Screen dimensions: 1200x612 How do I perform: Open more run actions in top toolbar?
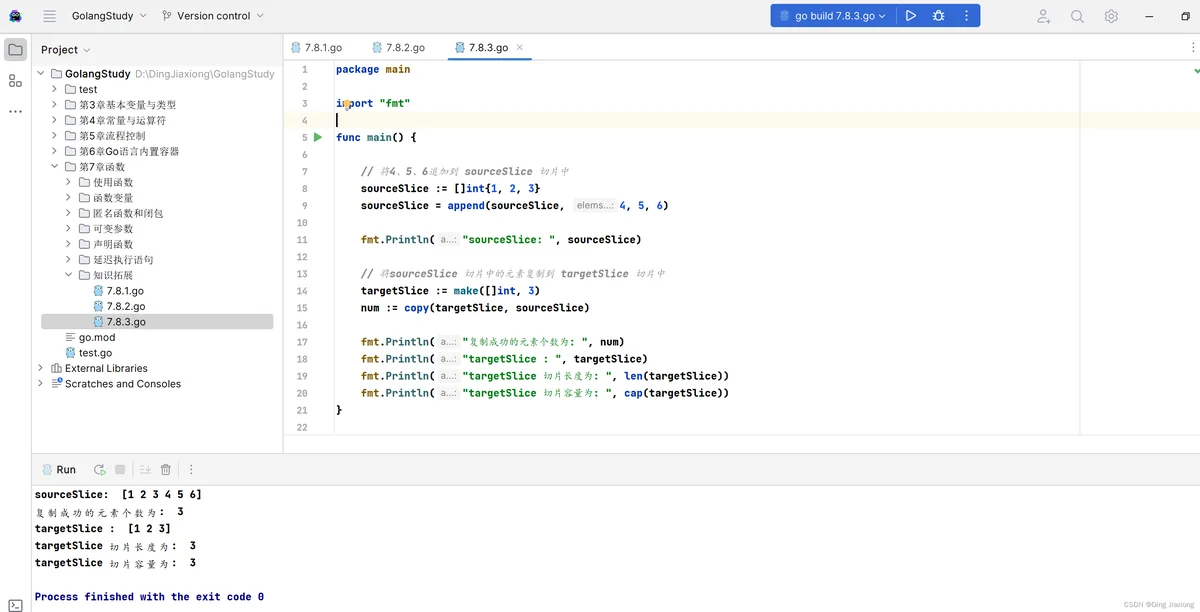click(x=966, y=16)
